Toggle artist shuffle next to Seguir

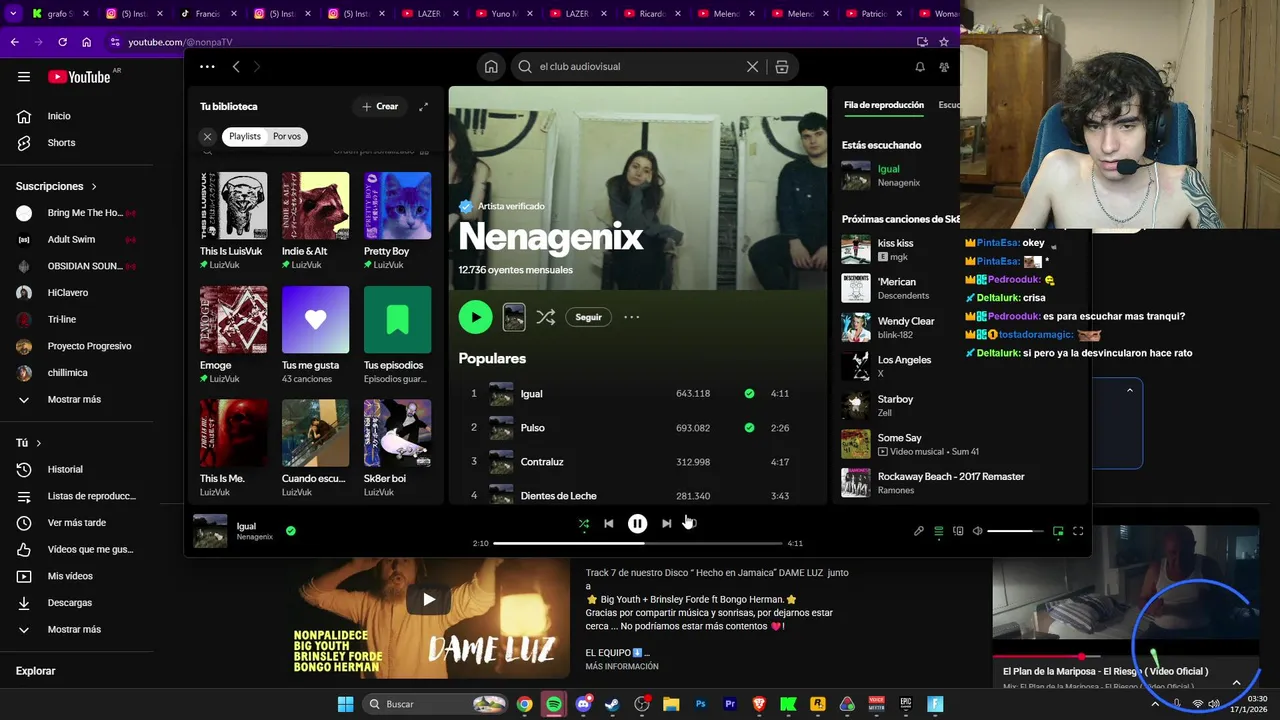pos(545,317)
